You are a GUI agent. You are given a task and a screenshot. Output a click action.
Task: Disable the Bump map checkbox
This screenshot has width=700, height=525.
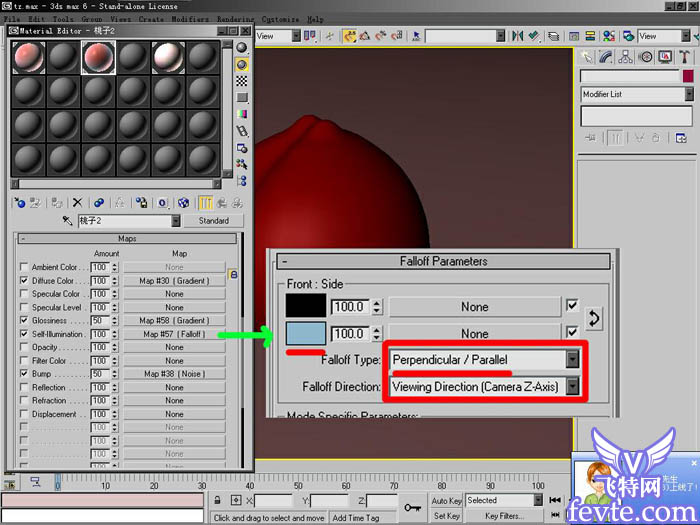coord(24,374)
